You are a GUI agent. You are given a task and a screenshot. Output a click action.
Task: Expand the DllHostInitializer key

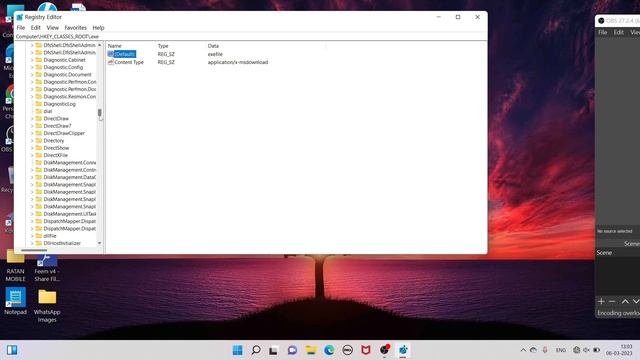pos(32,243)
